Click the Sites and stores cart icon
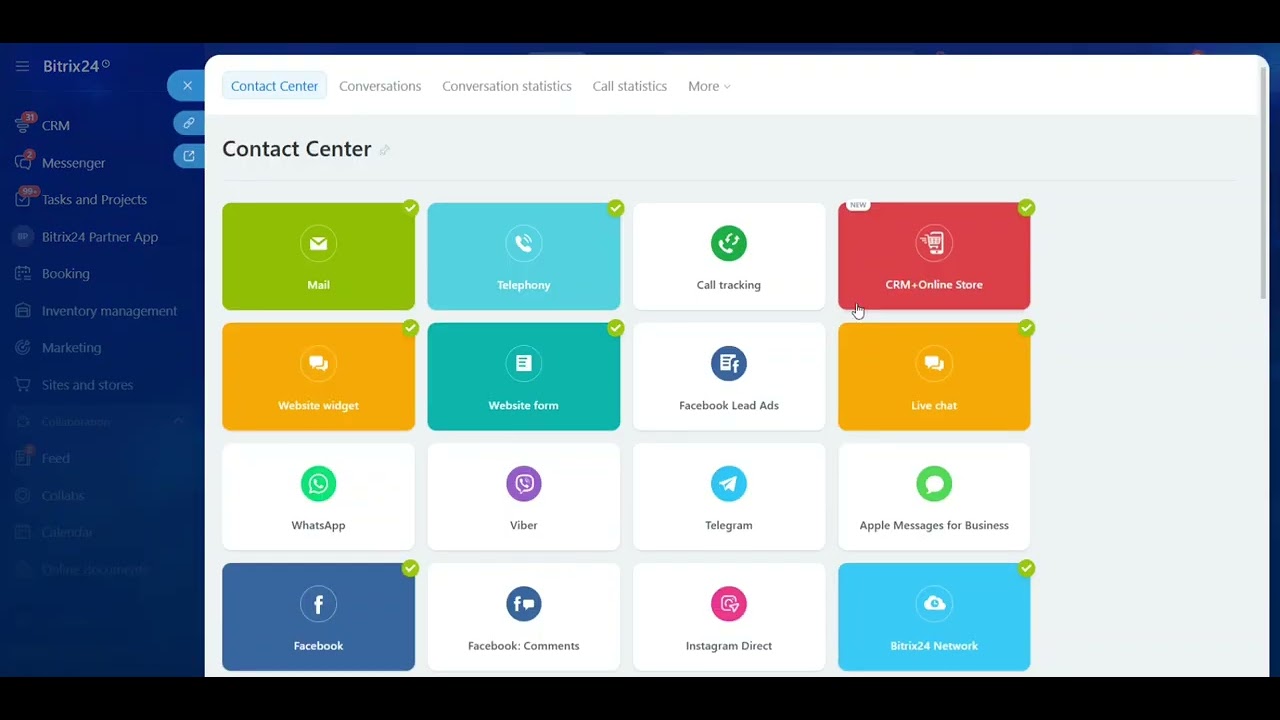Image resolution: width=1280 pixels, height=720 pixels. click(23, 384)
